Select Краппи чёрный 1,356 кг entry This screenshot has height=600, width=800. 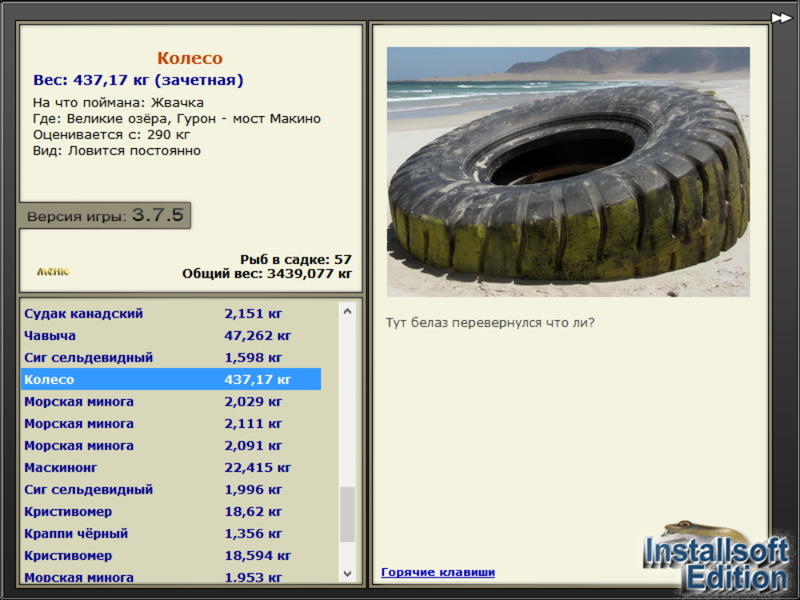(171, 533)
